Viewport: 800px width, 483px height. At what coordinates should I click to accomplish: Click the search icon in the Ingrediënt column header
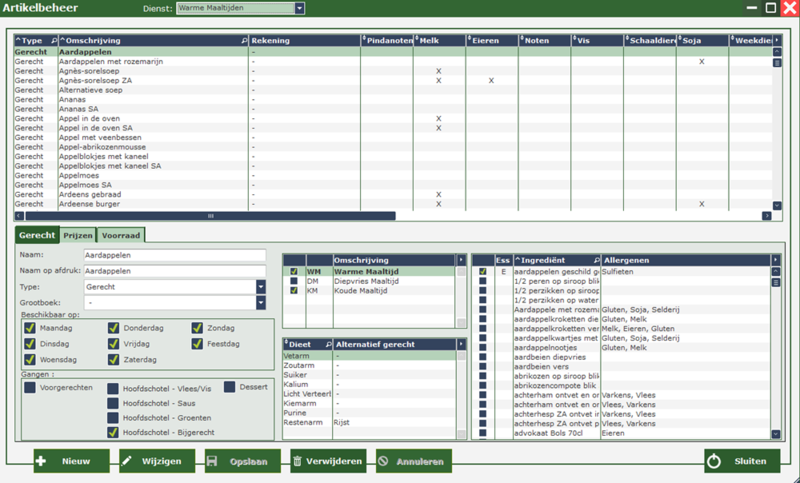pyautogui.click(x=596, y=259)
